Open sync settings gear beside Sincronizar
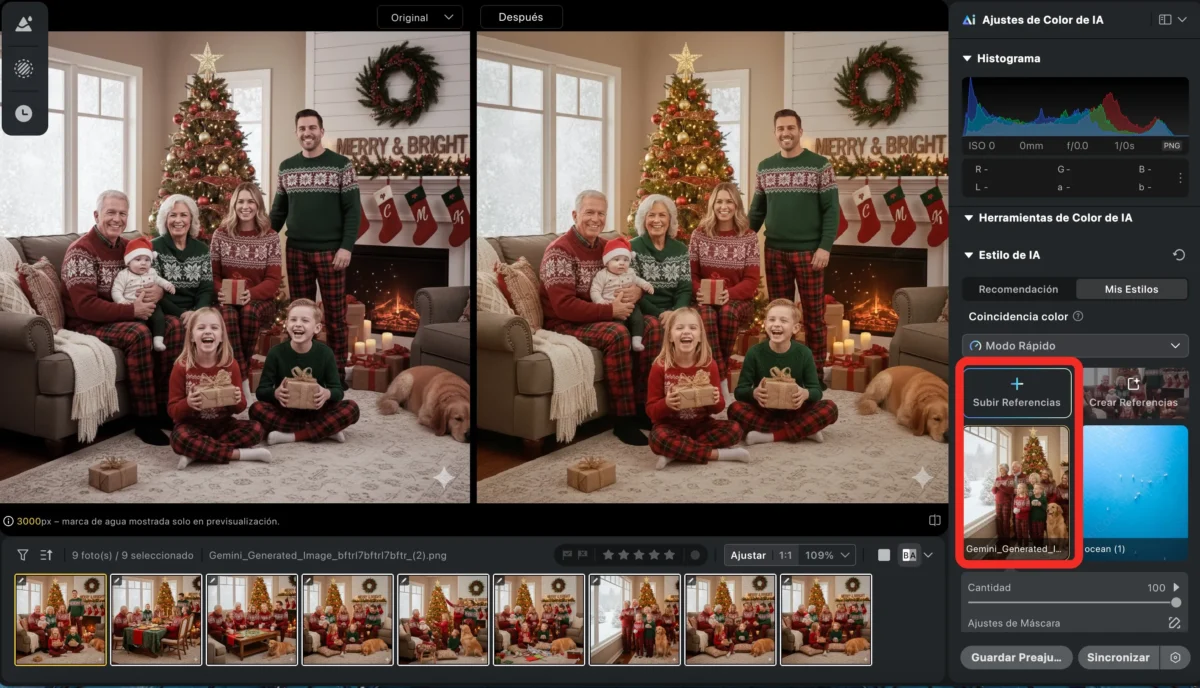Screen dimensions: 1200x688 (1175, 658)
